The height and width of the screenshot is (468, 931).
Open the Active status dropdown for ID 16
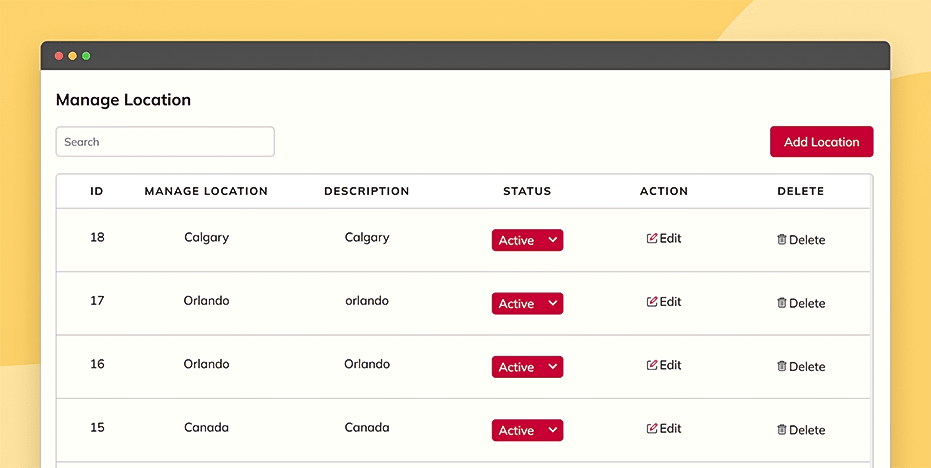pyautogui.click(x=527, y=367)
